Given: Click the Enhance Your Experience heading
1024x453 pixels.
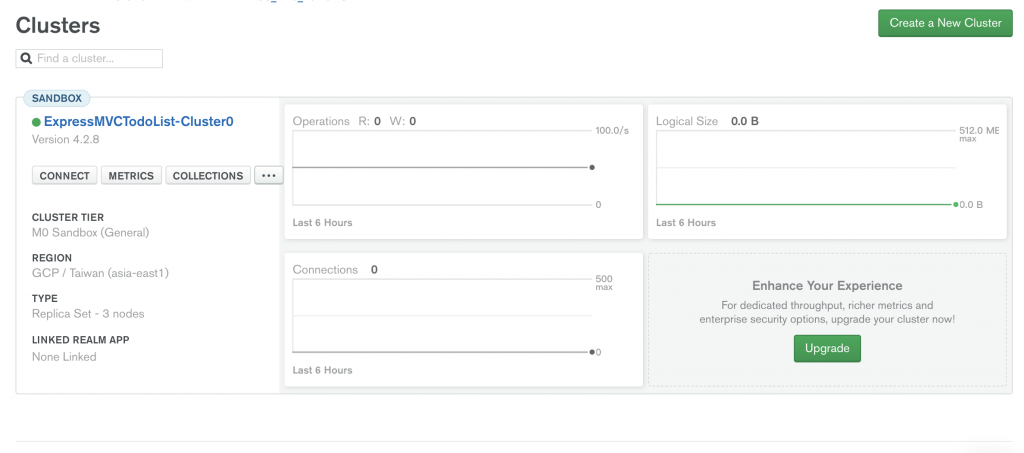Looking at the screenshot, I should [827, 286].
